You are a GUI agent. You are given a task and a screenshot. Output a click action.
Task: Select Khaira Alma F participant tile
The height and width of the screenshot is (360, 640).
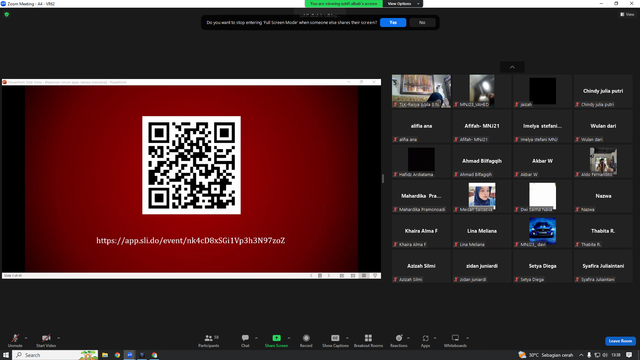(421, 231)
